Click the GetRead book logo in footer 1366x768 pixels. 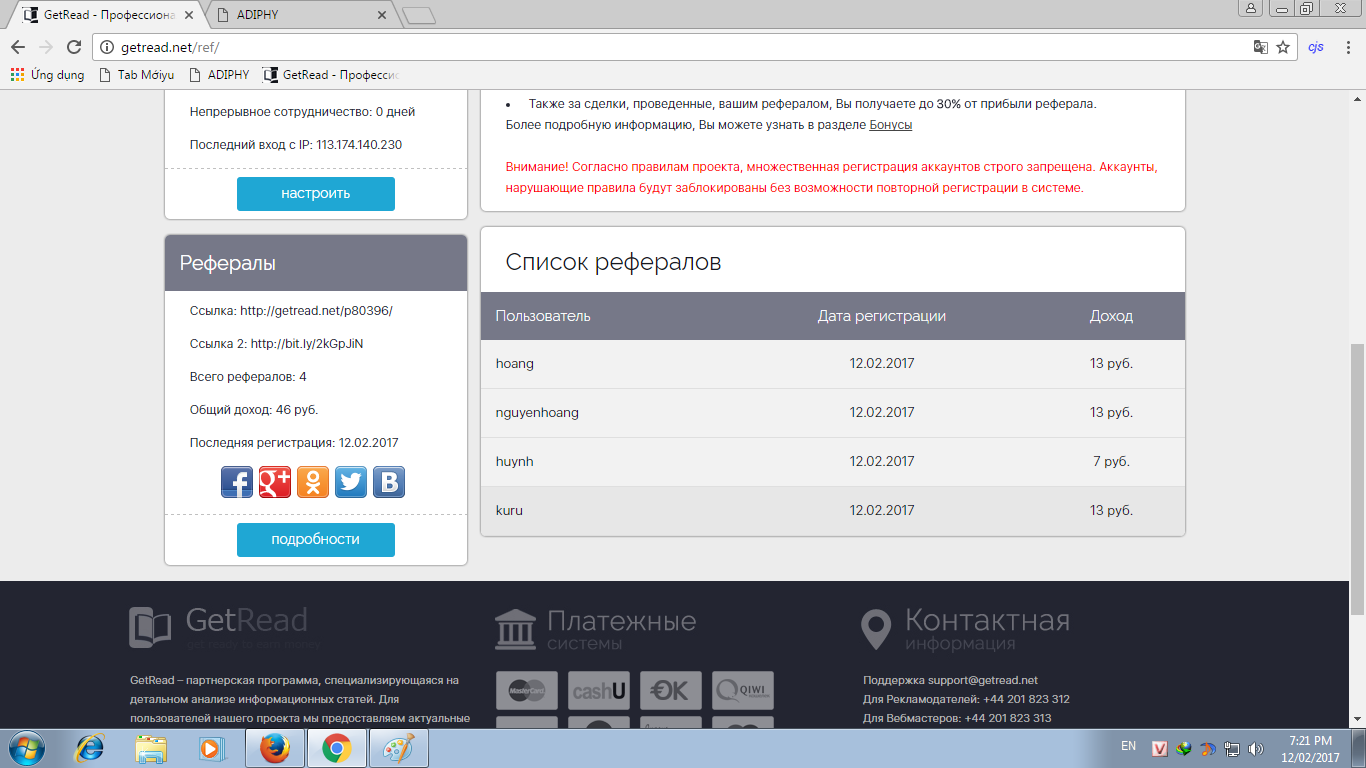(x=150, y=628)
